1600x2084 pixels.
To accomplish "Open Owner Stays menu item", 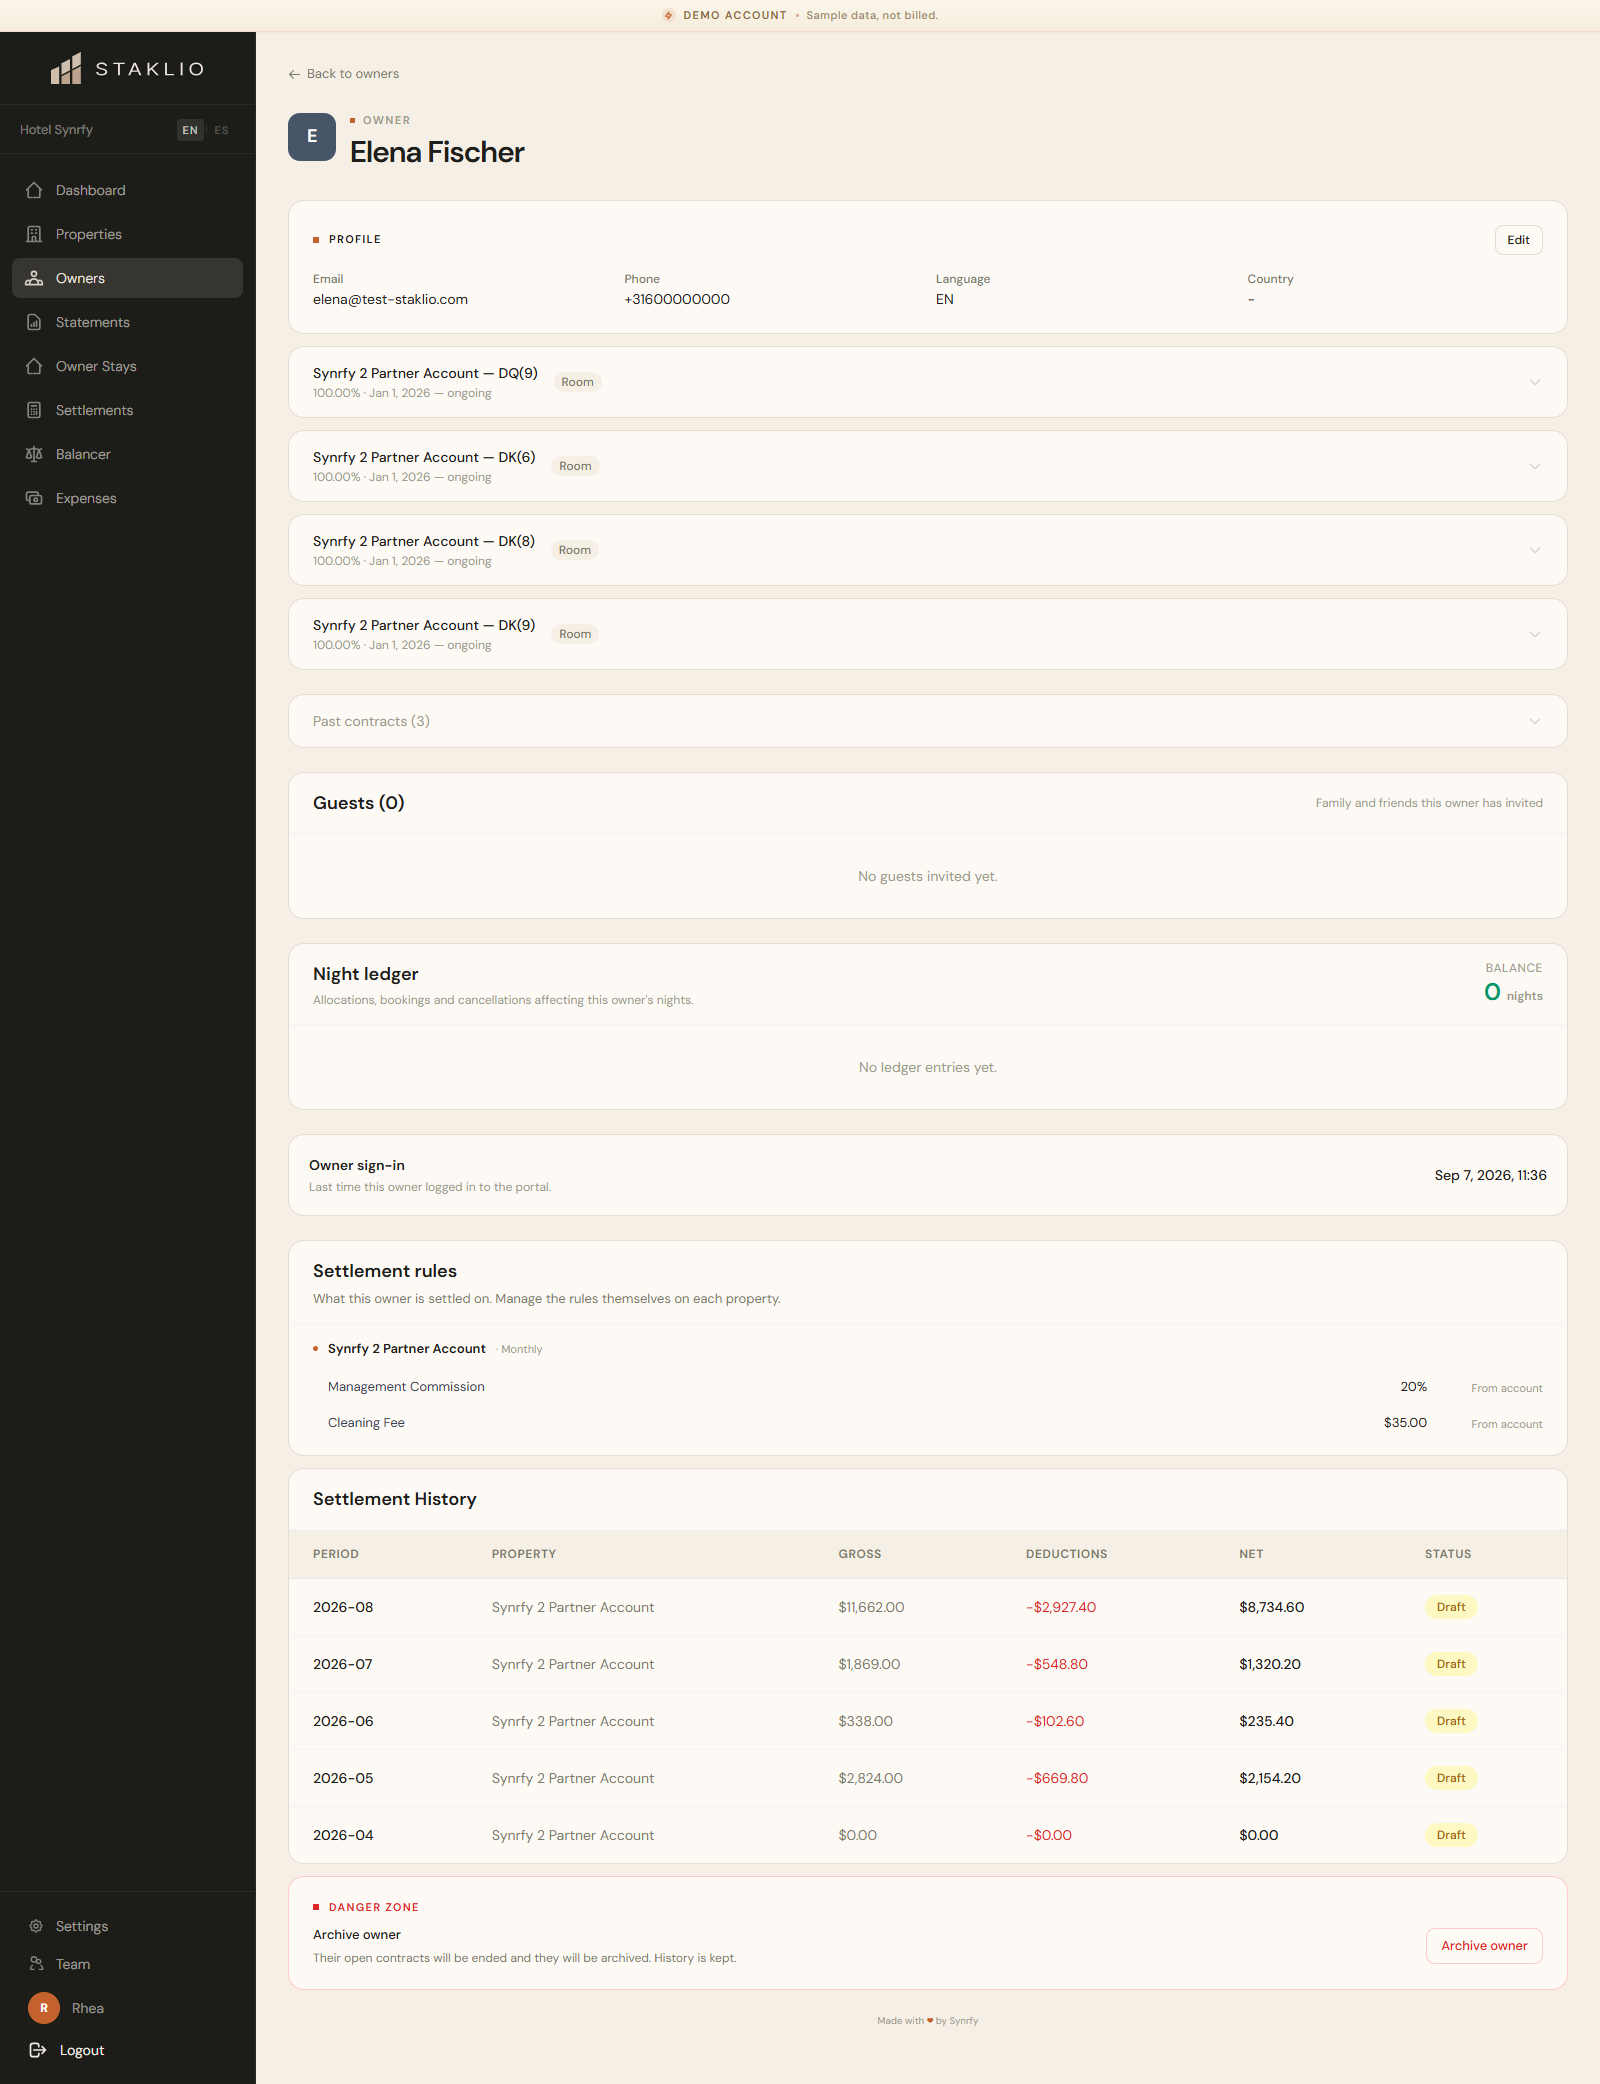I will point(127,366).
